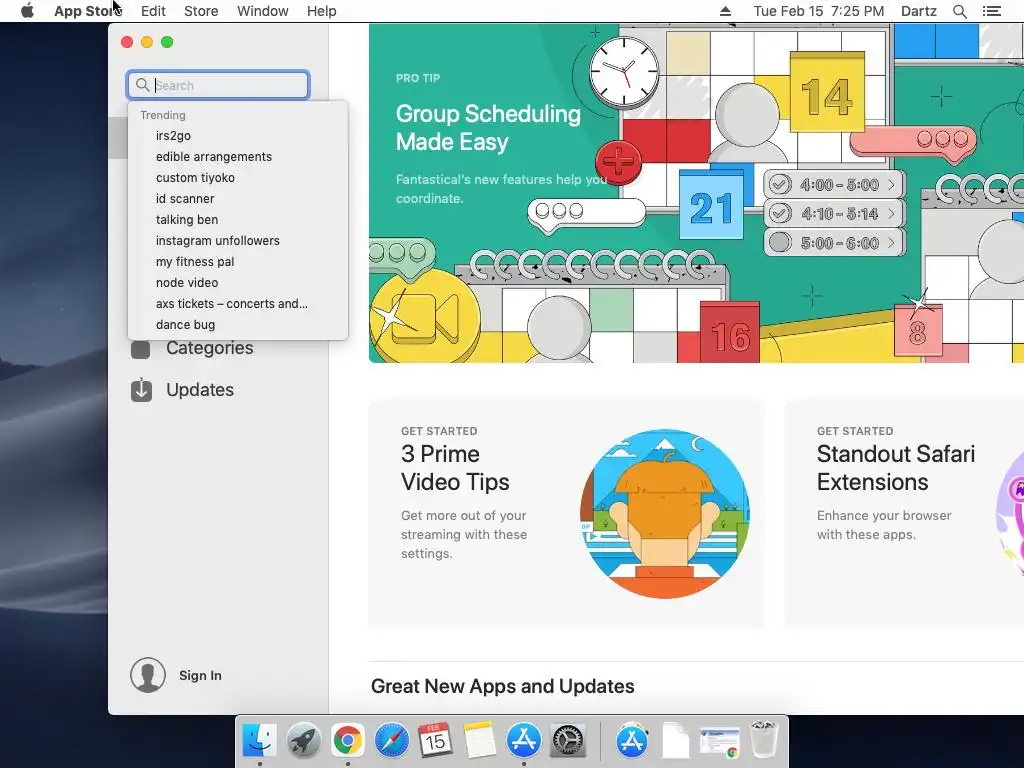Screen dimensions: 1024x768
Task: Open the Edit menu
Action: [x=153, y=11]
